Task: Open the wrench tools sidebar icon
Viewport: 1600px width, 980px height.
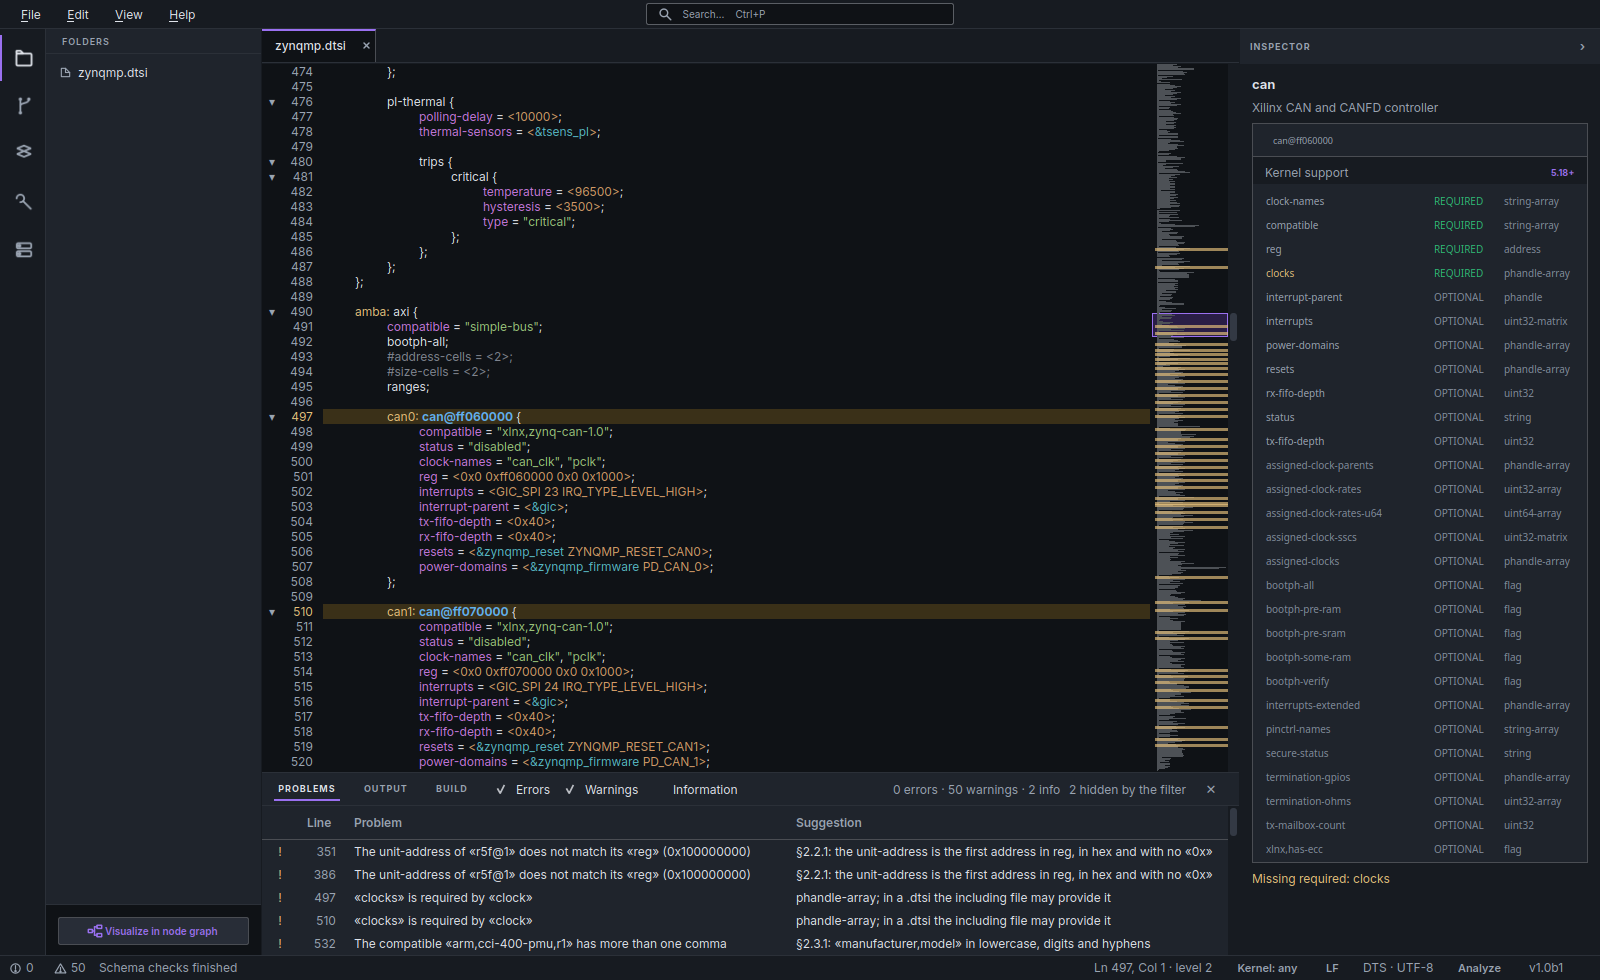Action: (24, 201)
